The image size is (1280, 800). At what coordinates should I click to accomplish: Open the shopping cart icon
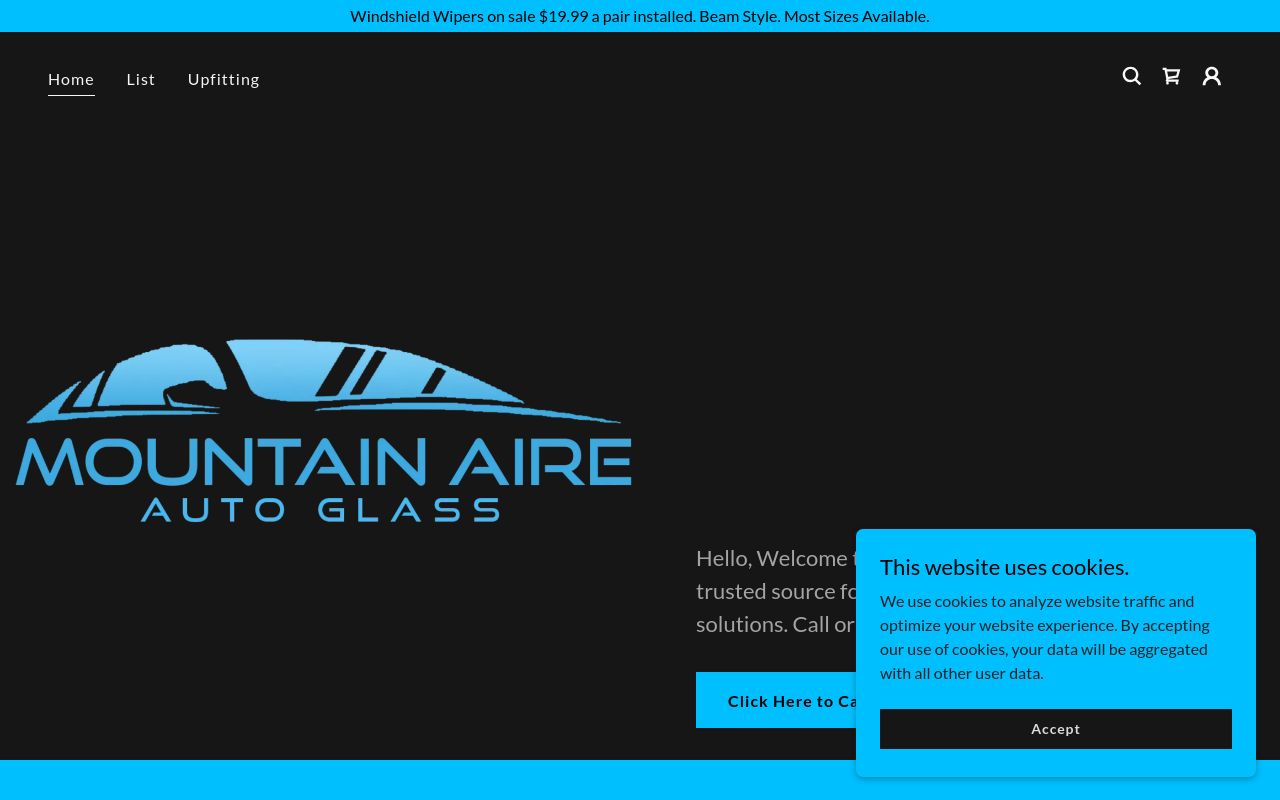[1171, 76]
